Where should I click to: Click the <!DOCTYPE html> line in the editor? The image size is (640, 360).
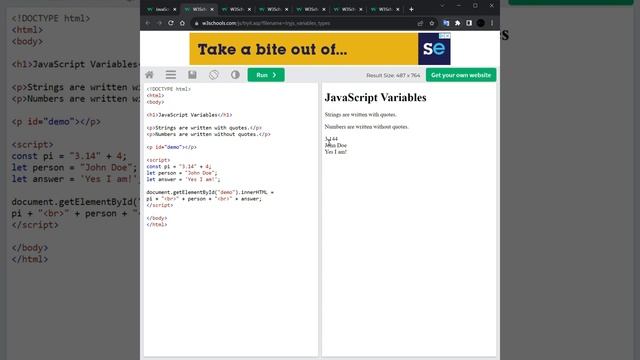tap(169, 89)
